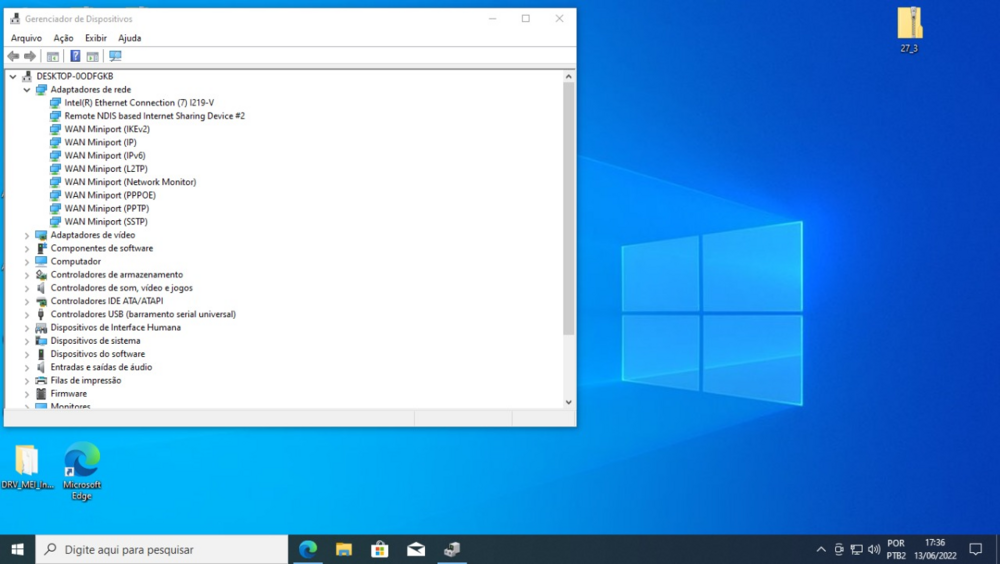
Task: Collapse the Adaptadores de rede category
Action: coord(27,90)
